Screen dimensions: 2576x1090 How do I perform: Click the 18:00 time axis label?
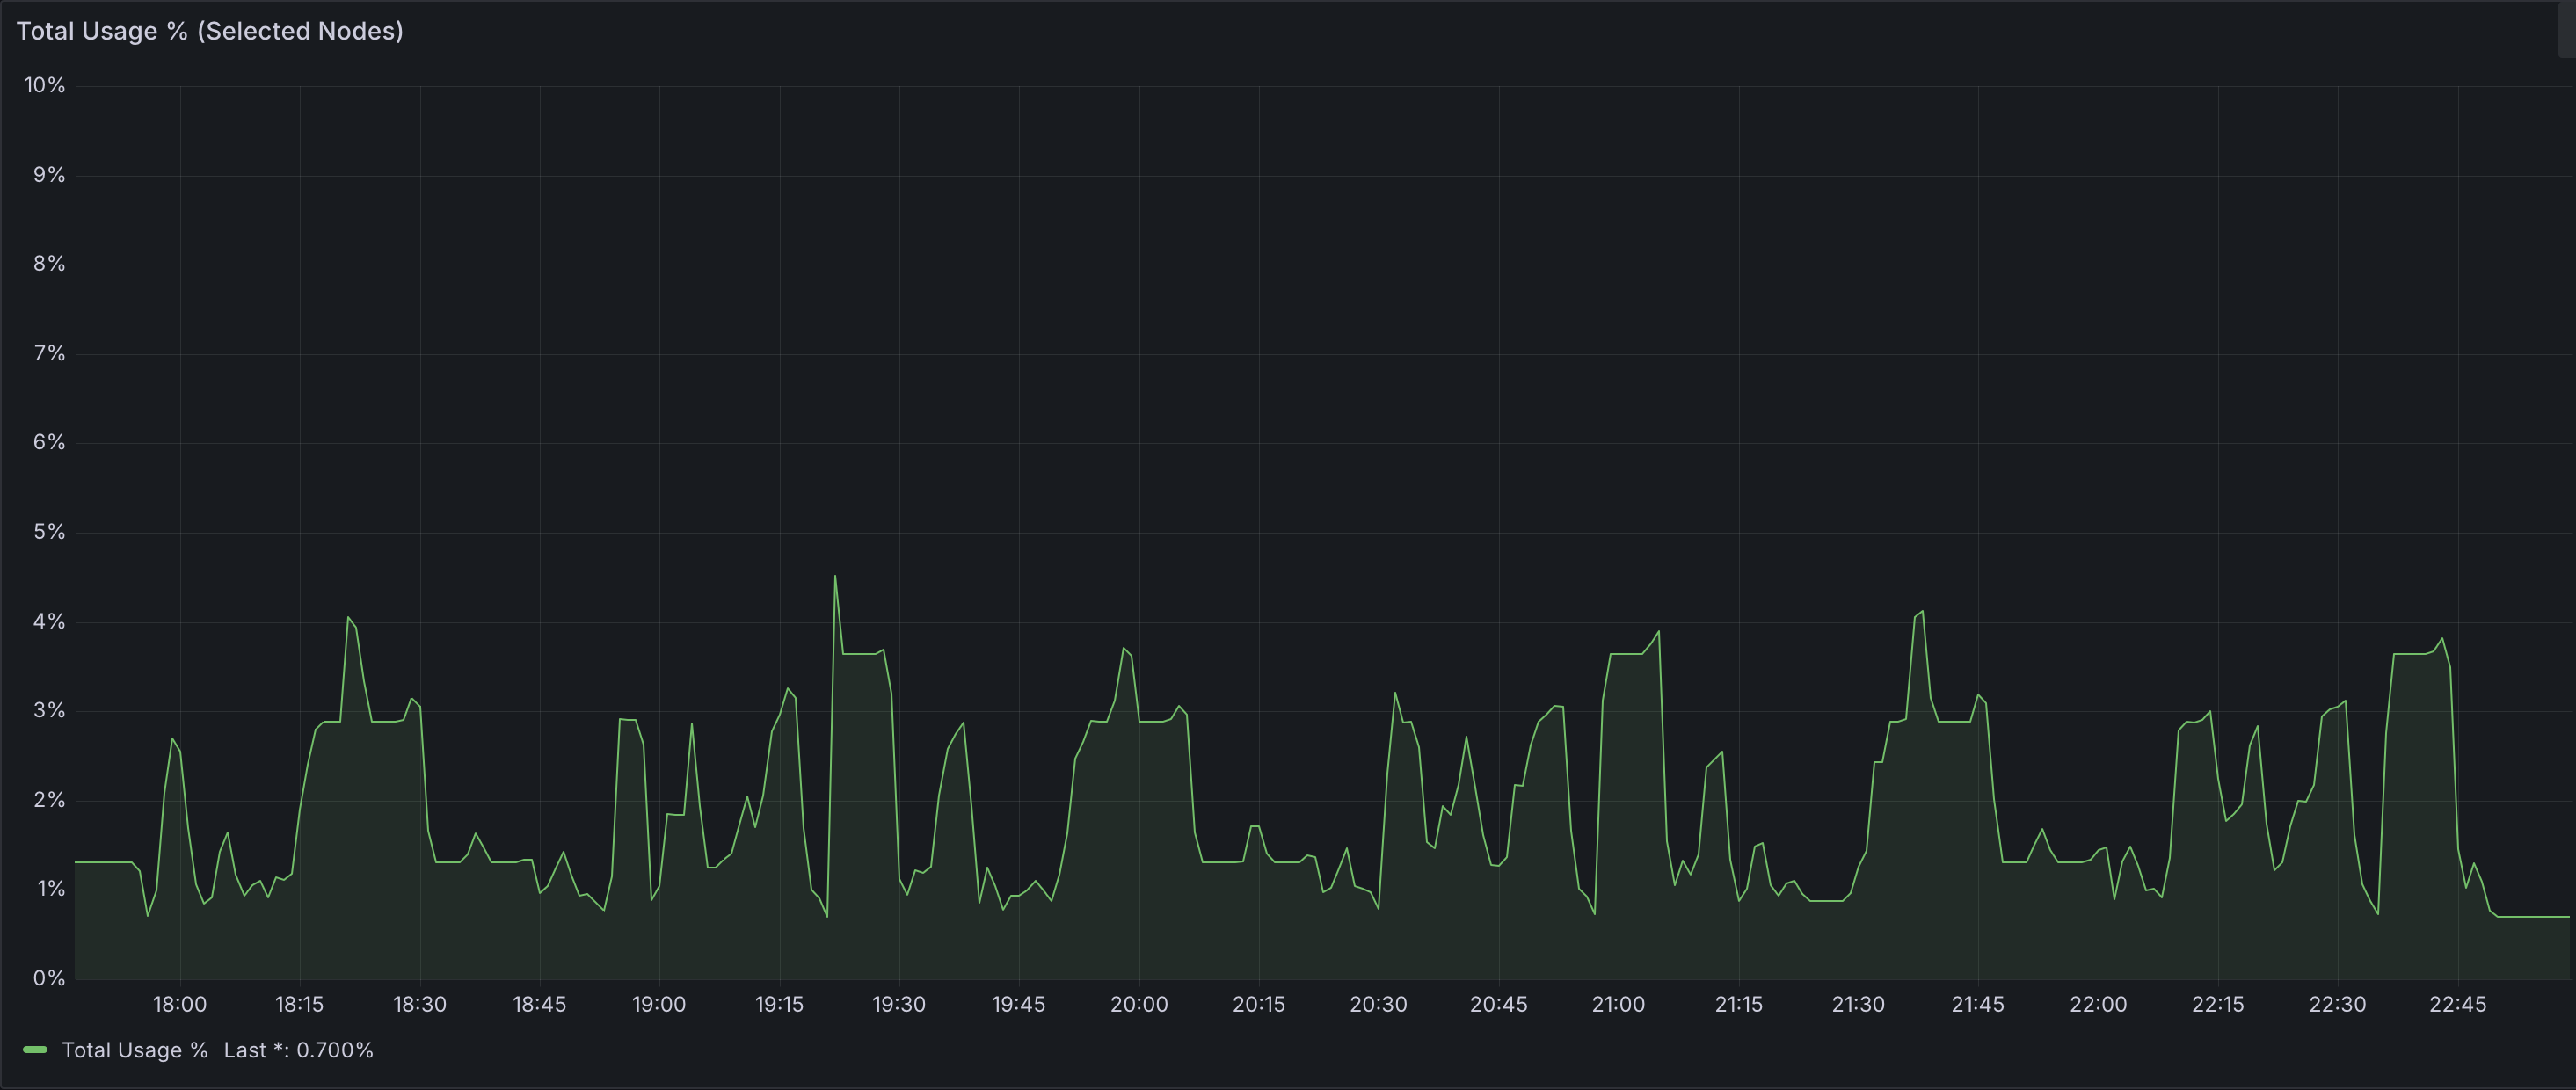tap(180, 1004)
